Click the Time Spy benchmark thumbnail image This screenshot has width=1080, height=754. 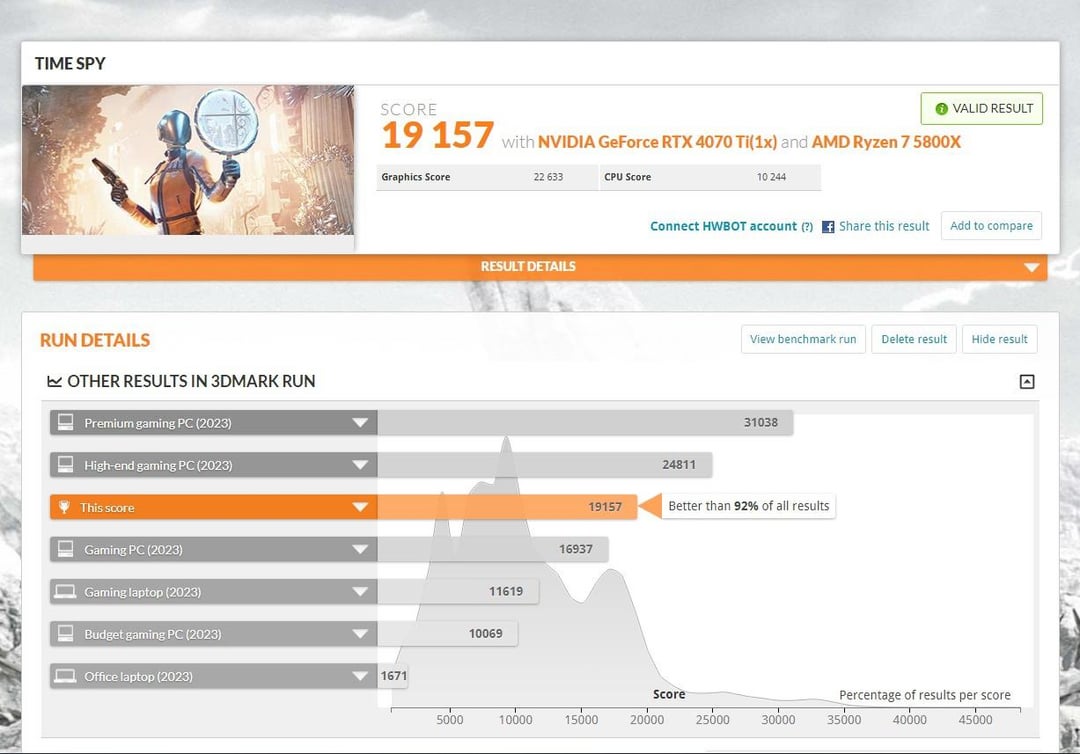click(x=188, y=160)
